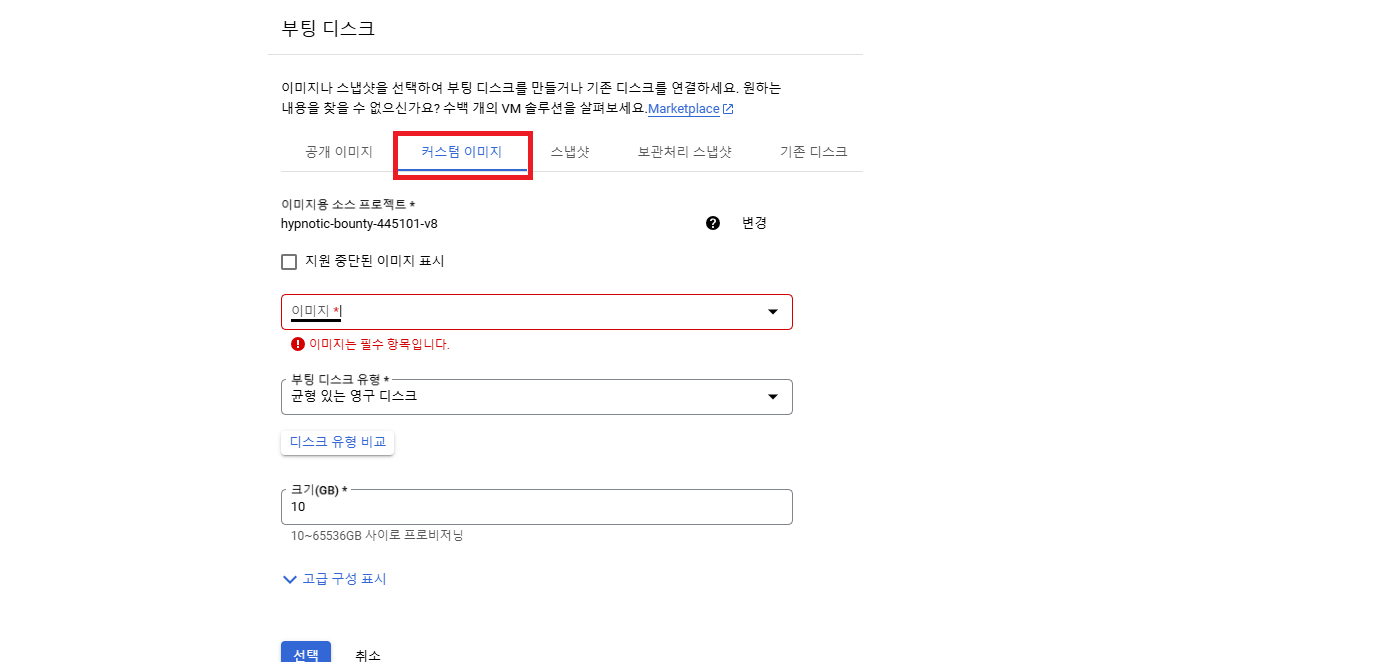Switch to the 보관처리 스냅샷 tab
The width and height of the screenshot is (1382, 662).
pyautogui.click(x=685, y=152)
